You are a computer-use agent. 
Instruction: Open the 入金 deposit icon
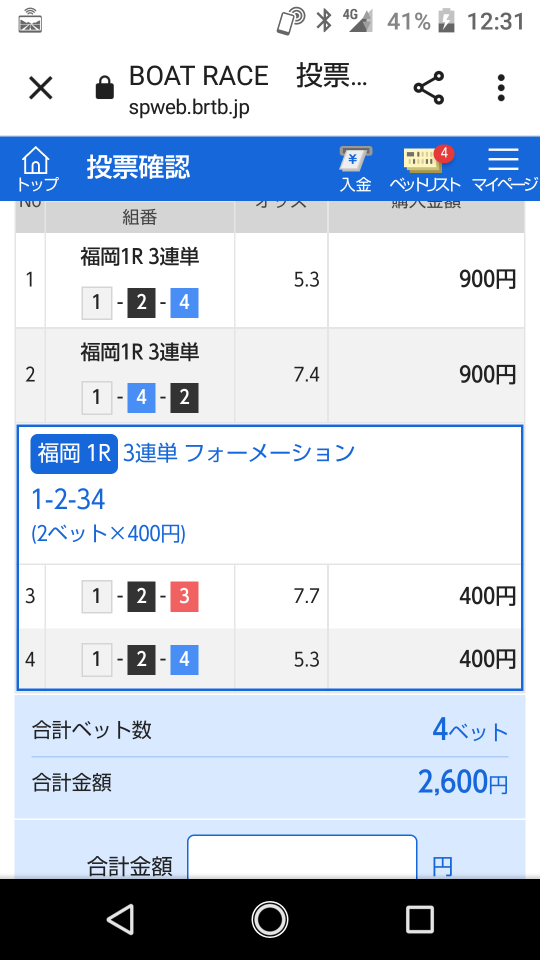356,169
